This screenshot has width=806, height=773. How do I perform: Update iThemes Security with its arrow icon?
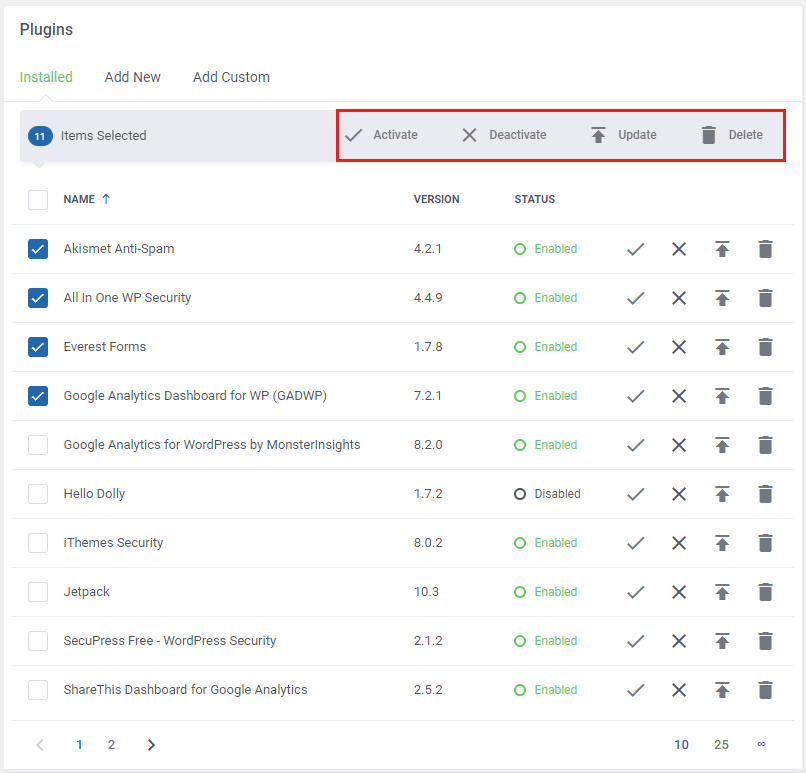pos(722,543)
